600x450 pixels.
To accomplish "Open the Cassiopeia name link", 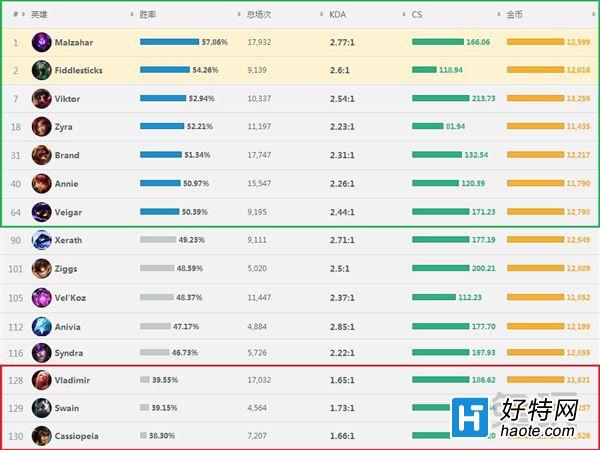I will pos(77,436).
